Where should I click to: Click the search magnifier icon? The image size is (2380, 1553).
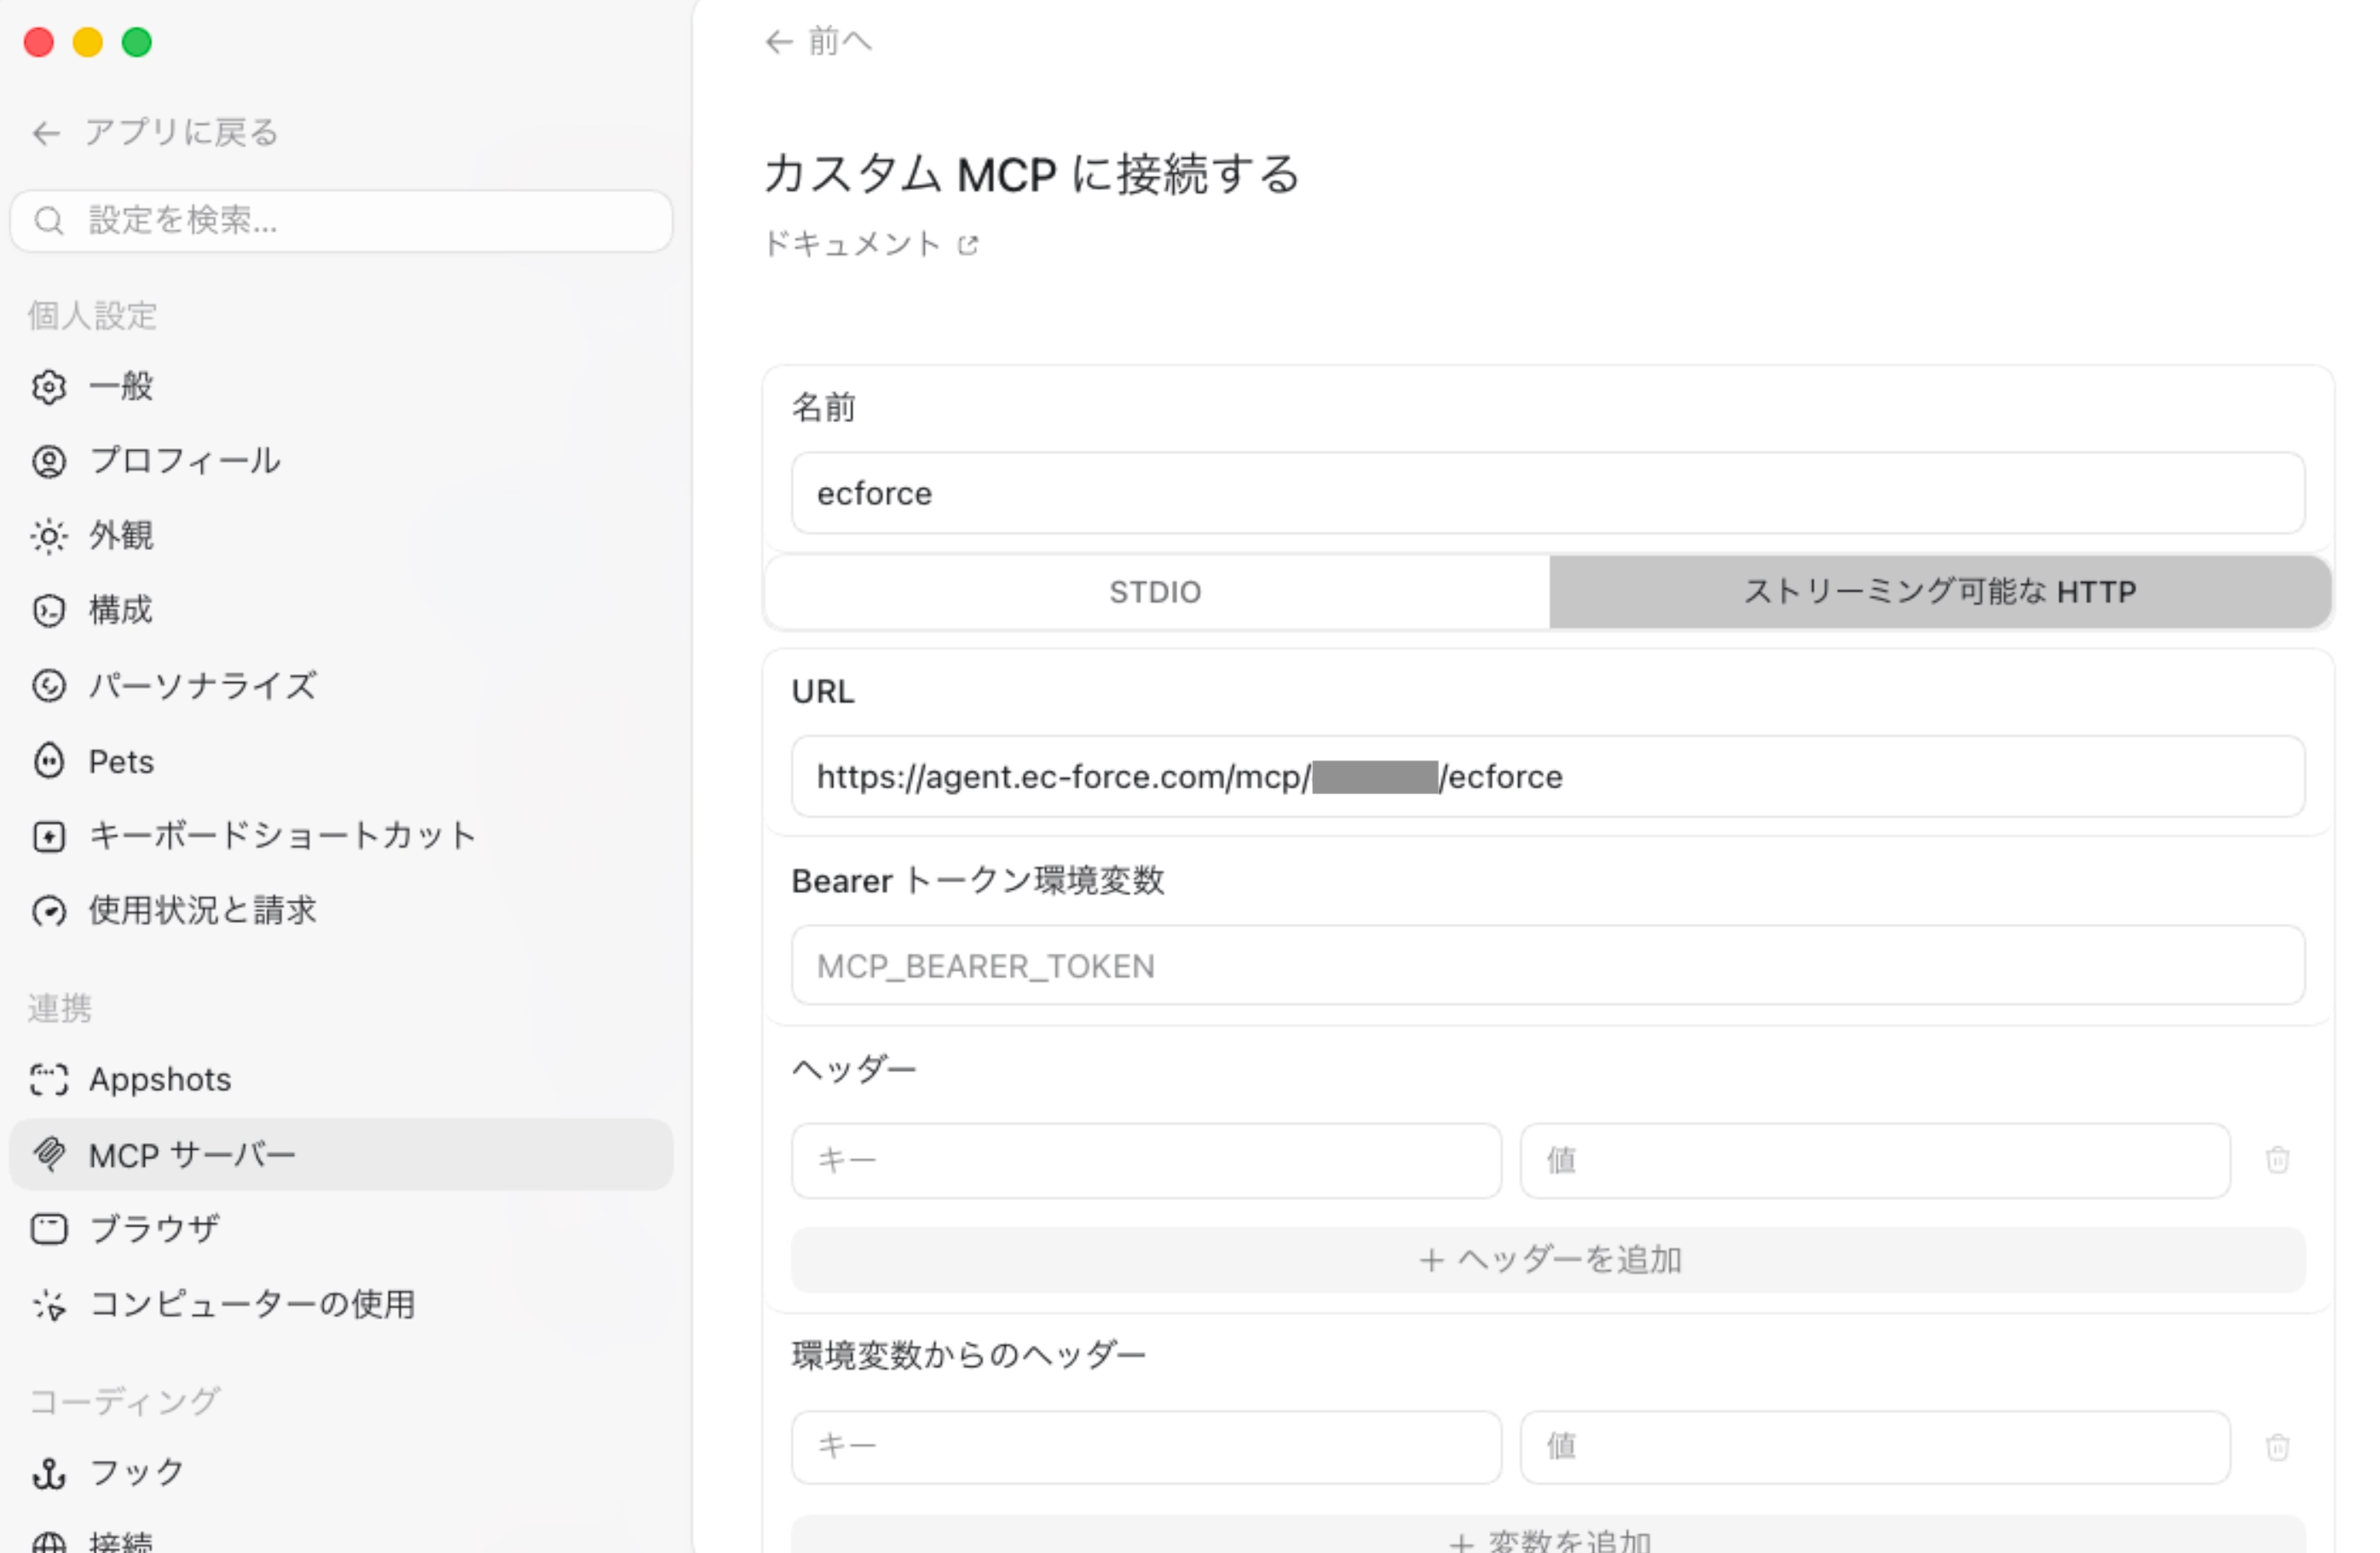pyautogui.click(x=48, y=220)
